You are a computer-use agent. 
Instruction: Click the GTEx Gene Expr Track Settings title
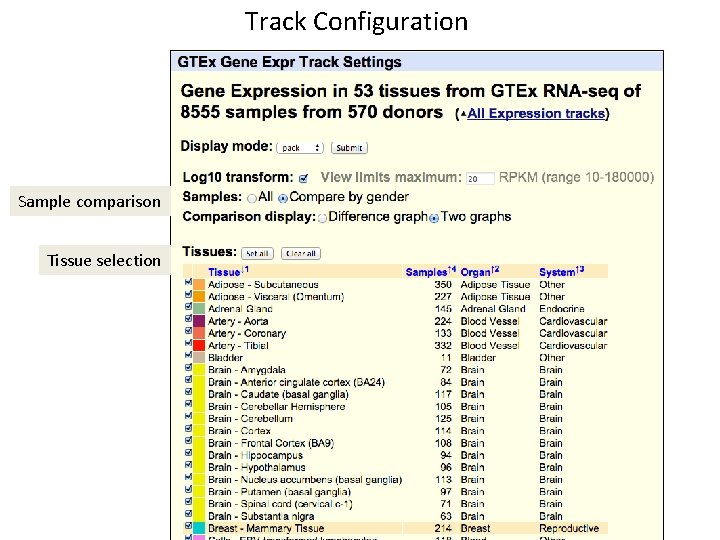(x=289, y=62)
